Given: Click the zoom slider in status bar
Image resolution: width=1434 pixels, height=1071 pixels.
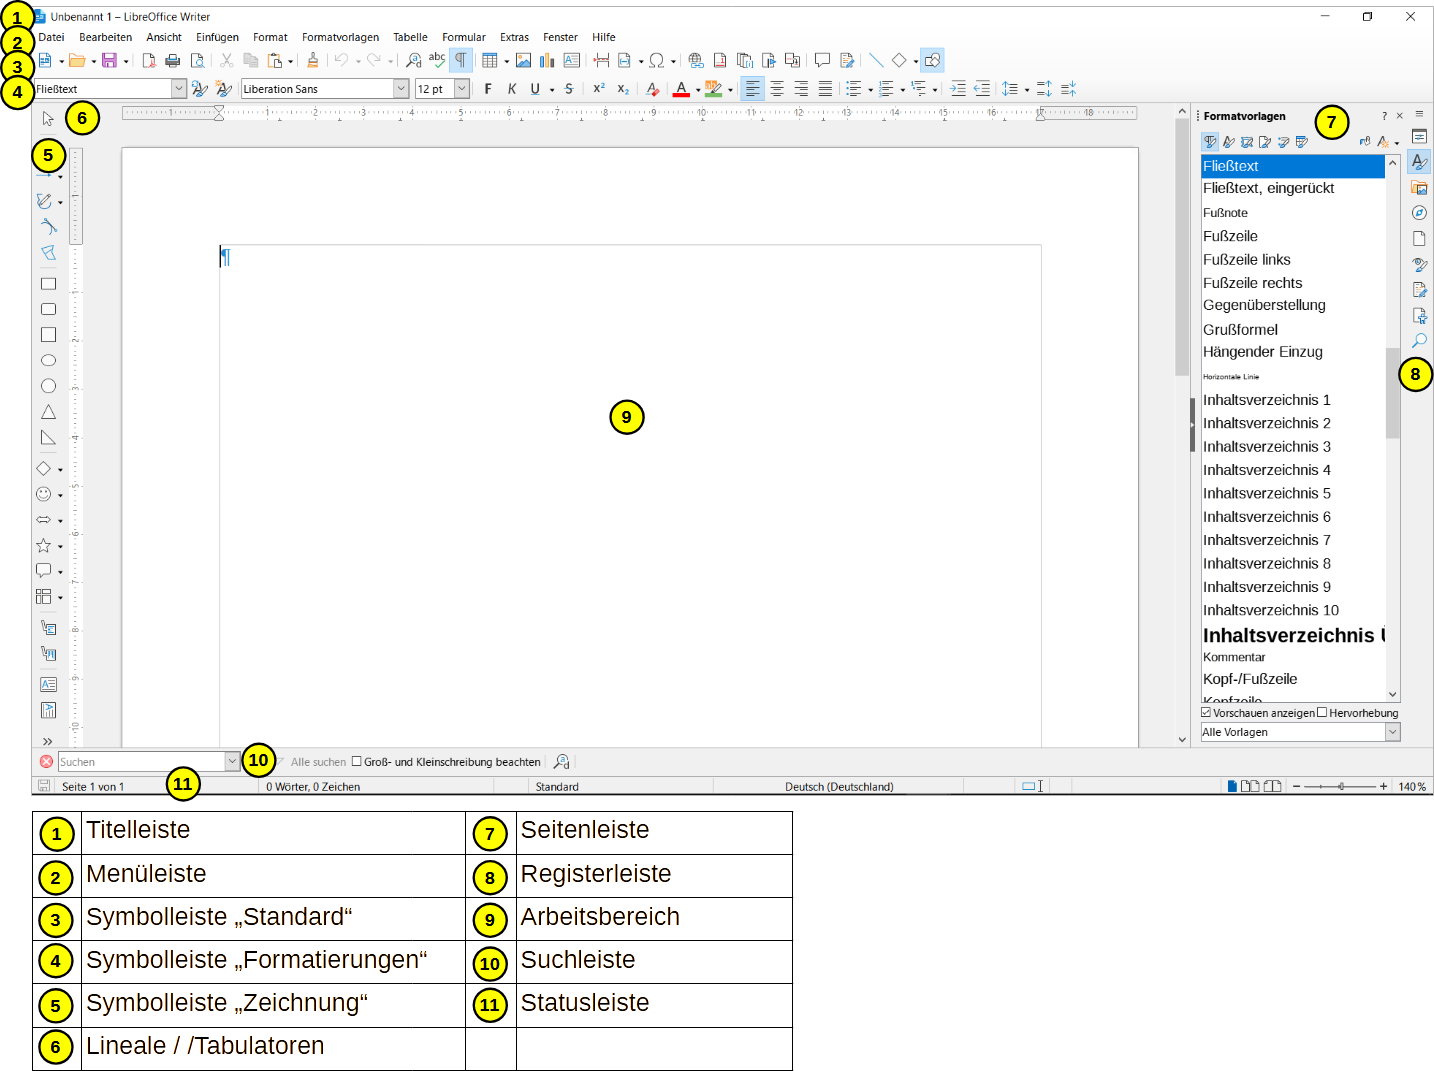Looking at the screenshot, I should coord(1340,787).
